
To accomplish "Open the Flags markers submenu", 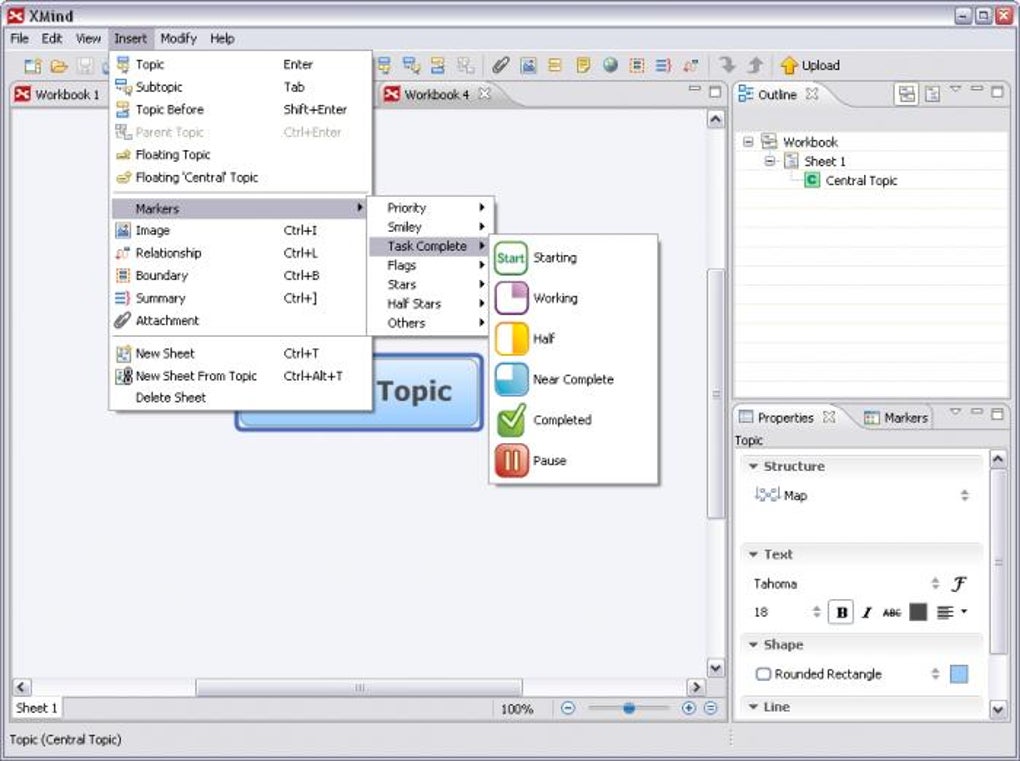I will pos(431,265).
